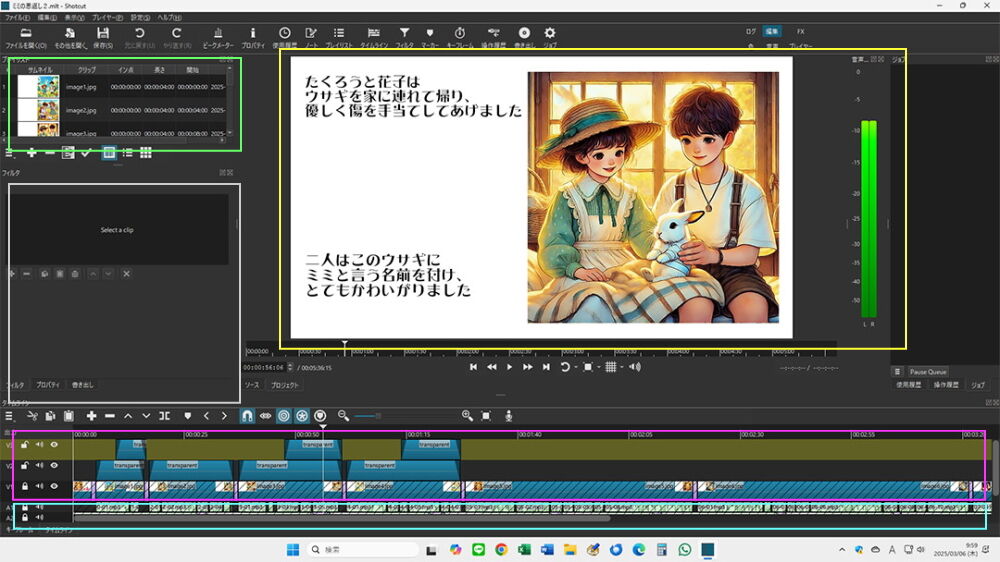The height and width of the screenshot is (562, 1000).
Task: Toggle scrub while dragging (eye icon)
Action: tap(265, 416)
